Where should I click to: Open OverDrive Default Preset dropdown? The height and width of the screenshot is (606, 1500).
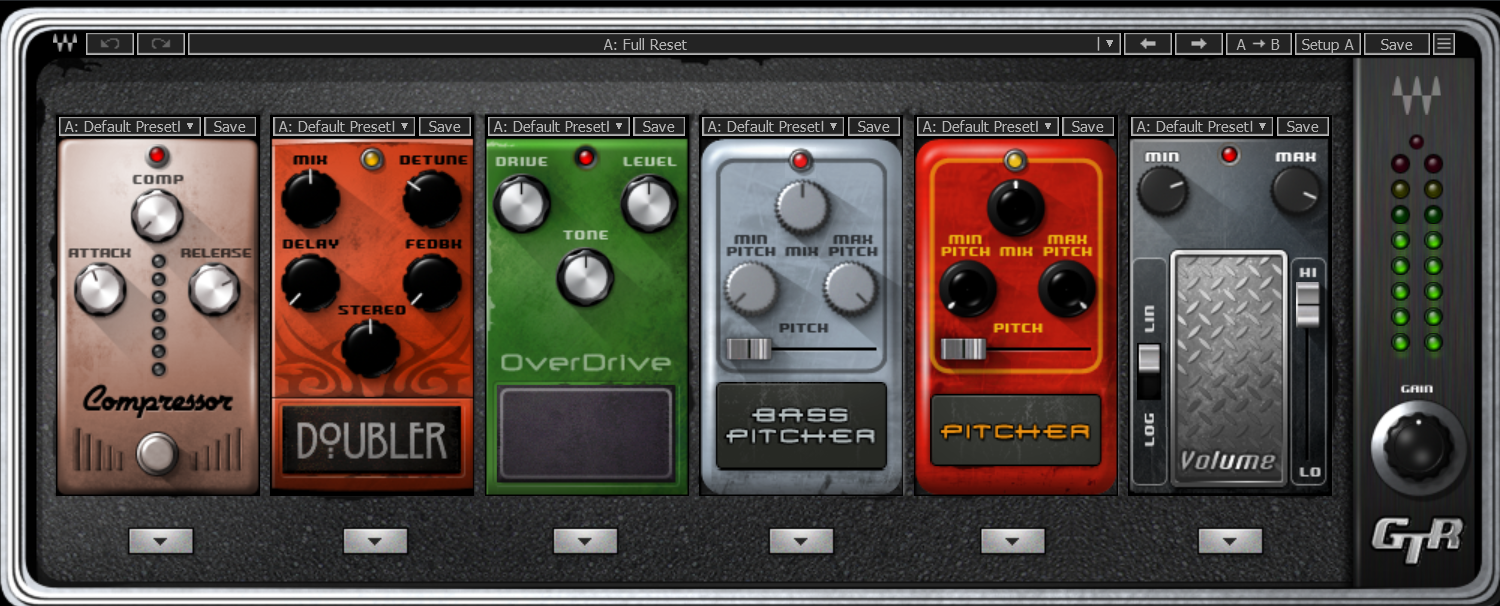[x=559, y=126]
